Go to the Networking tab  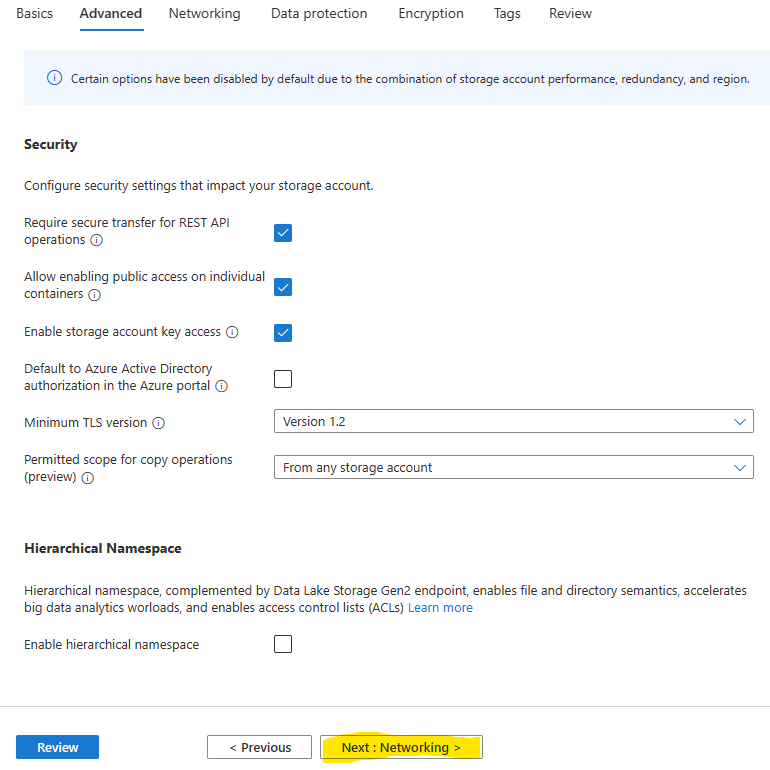pos(205,14)
